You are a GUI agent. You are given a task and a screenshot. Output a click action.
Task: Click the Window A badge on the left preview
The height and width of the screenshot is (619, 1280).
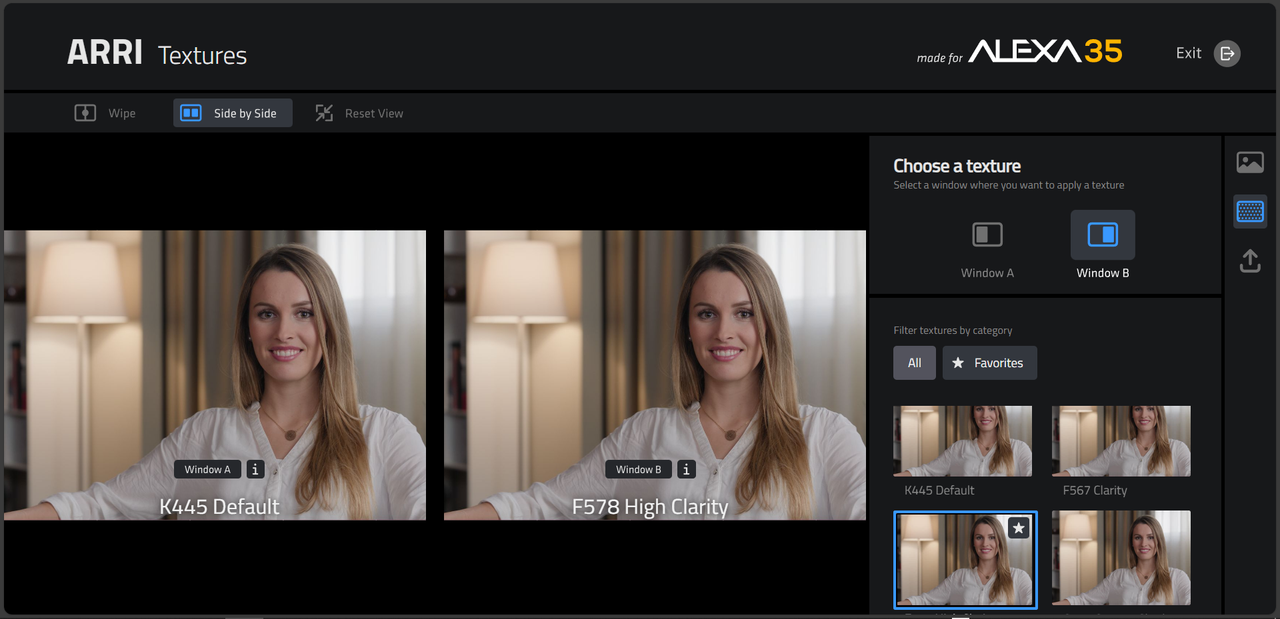click(x=207, y=469)
